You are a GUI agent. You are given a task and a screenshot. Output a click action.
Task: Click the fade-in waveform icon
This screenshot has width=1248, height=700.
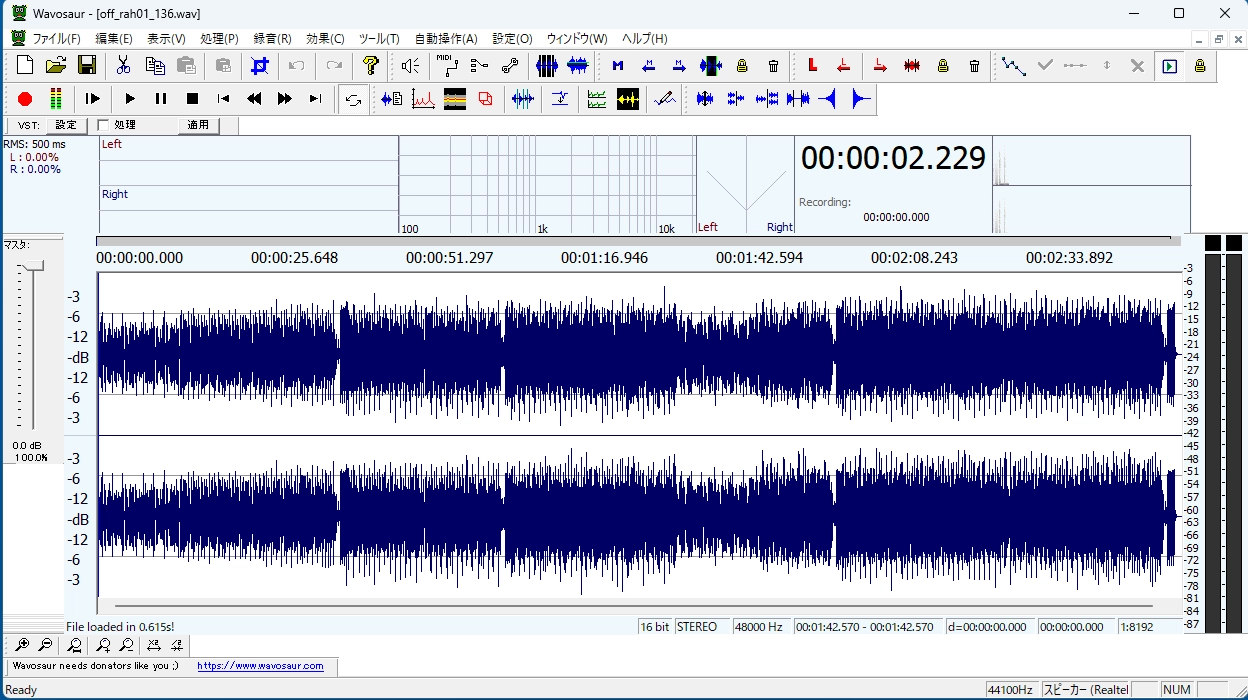tap(828, 99)
